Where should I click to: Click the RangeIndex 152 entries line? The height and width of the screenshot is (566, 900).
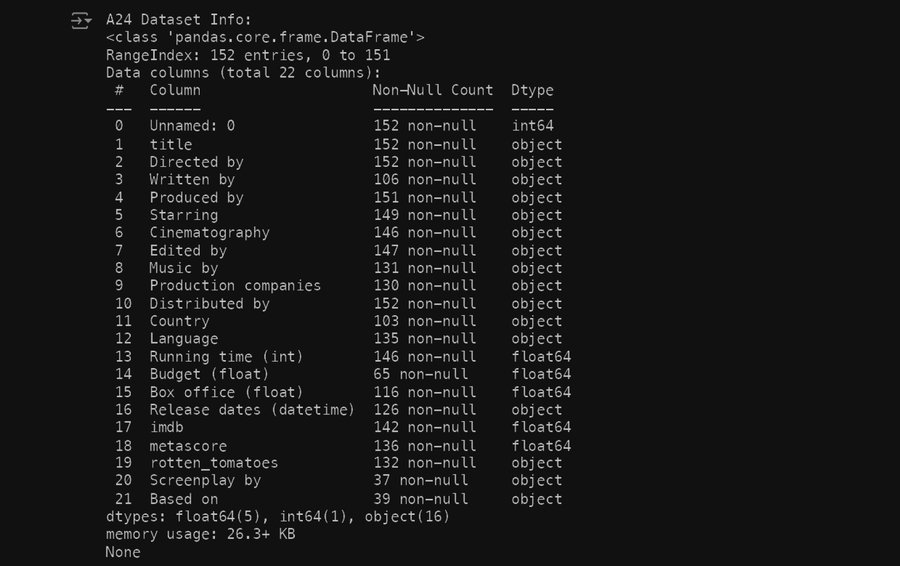pos(248,56)
